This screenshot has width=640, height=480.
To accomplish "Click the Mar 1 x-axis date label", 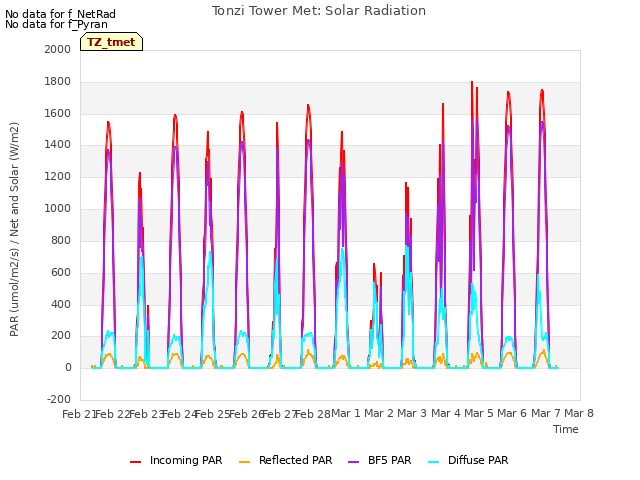I will (346, 413).
